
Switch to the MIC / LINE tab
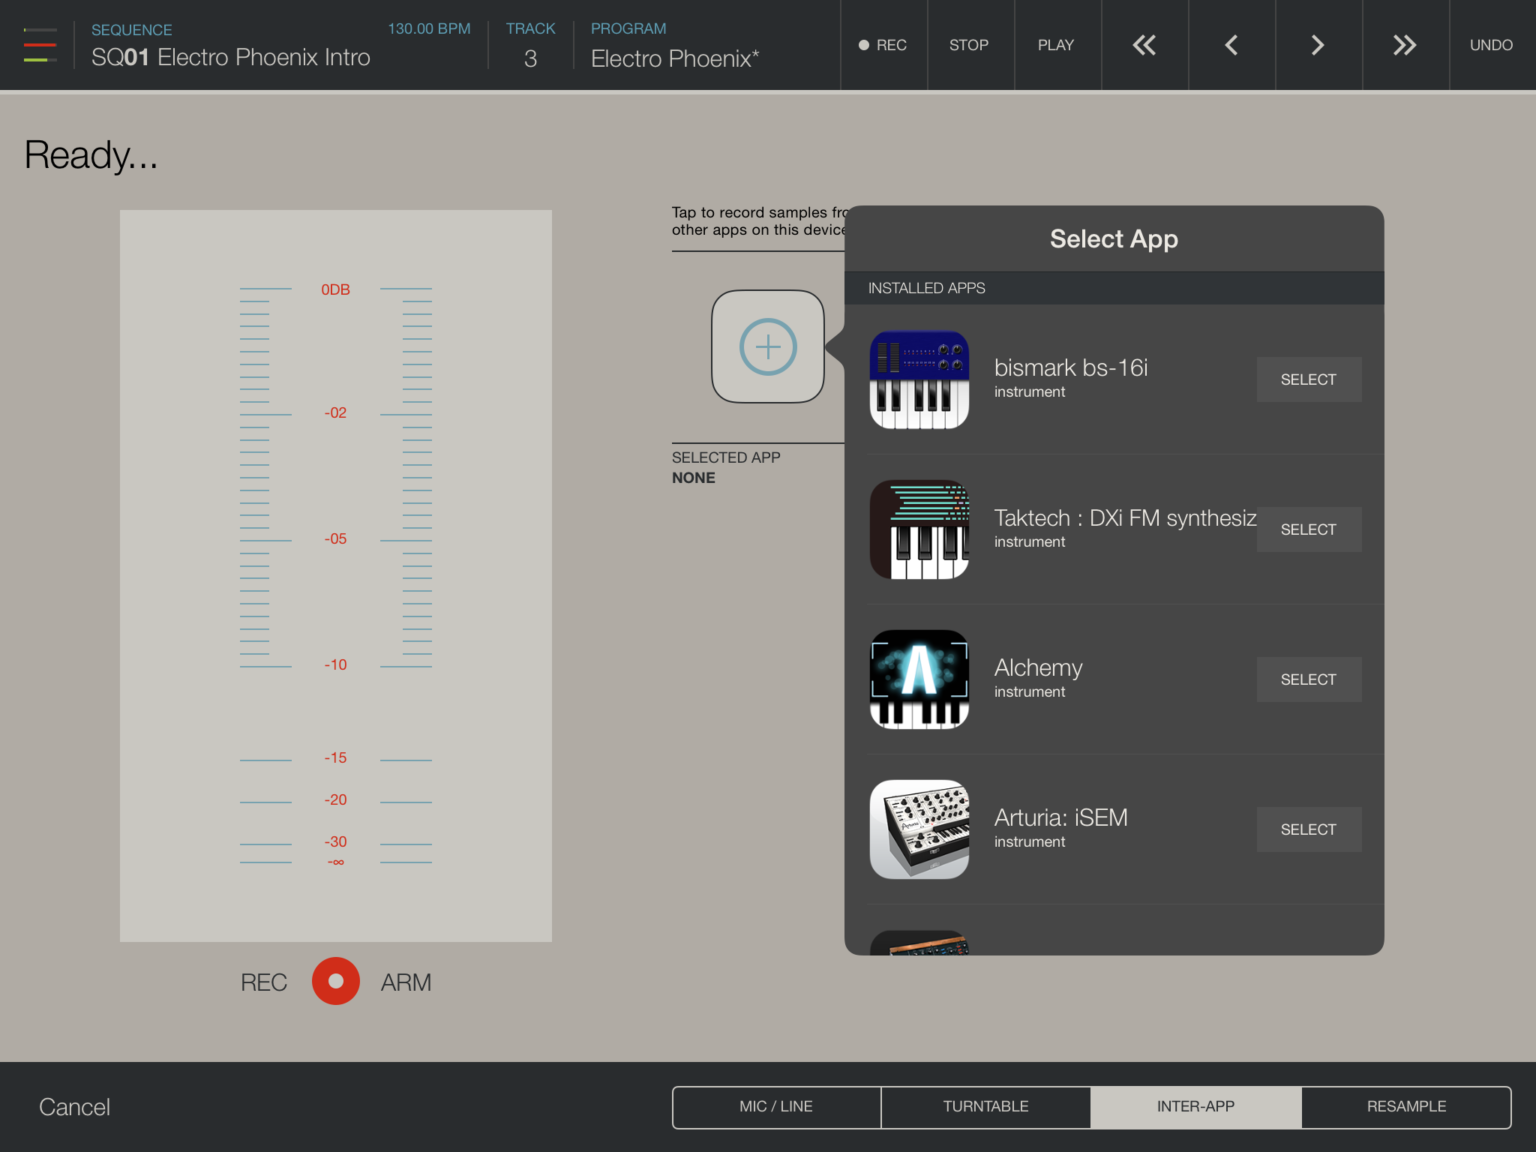776,1107
